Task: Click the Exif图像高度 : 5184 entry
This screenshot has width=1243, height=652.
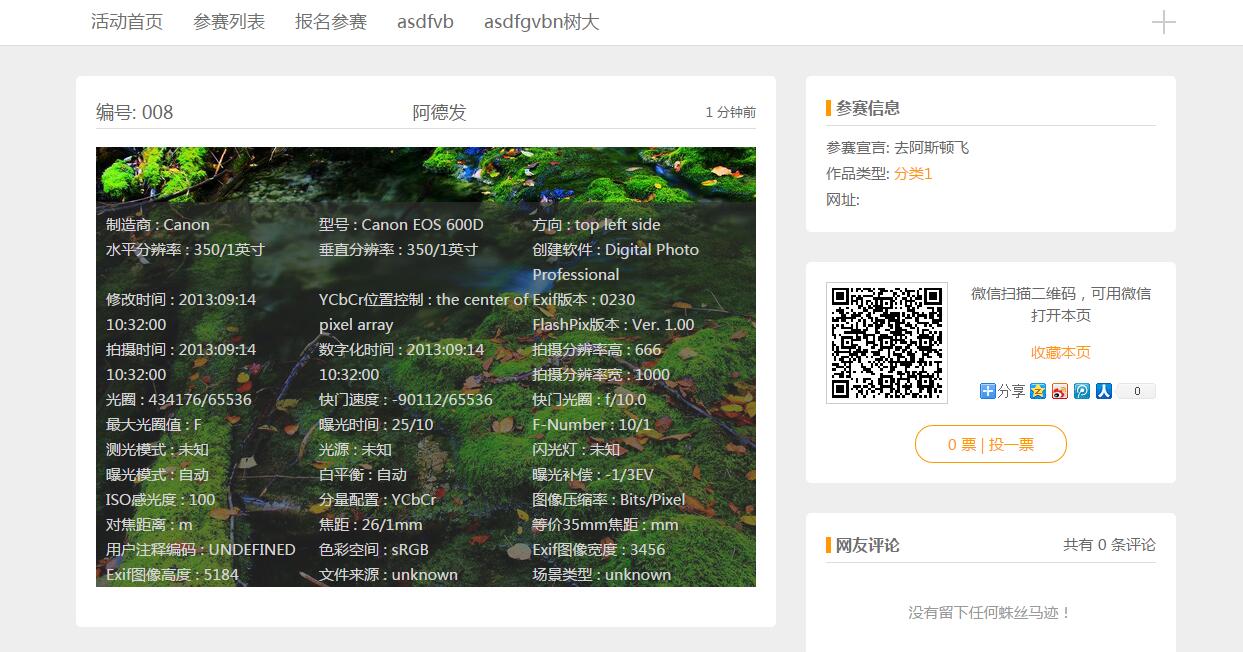Action: (172, 574)
